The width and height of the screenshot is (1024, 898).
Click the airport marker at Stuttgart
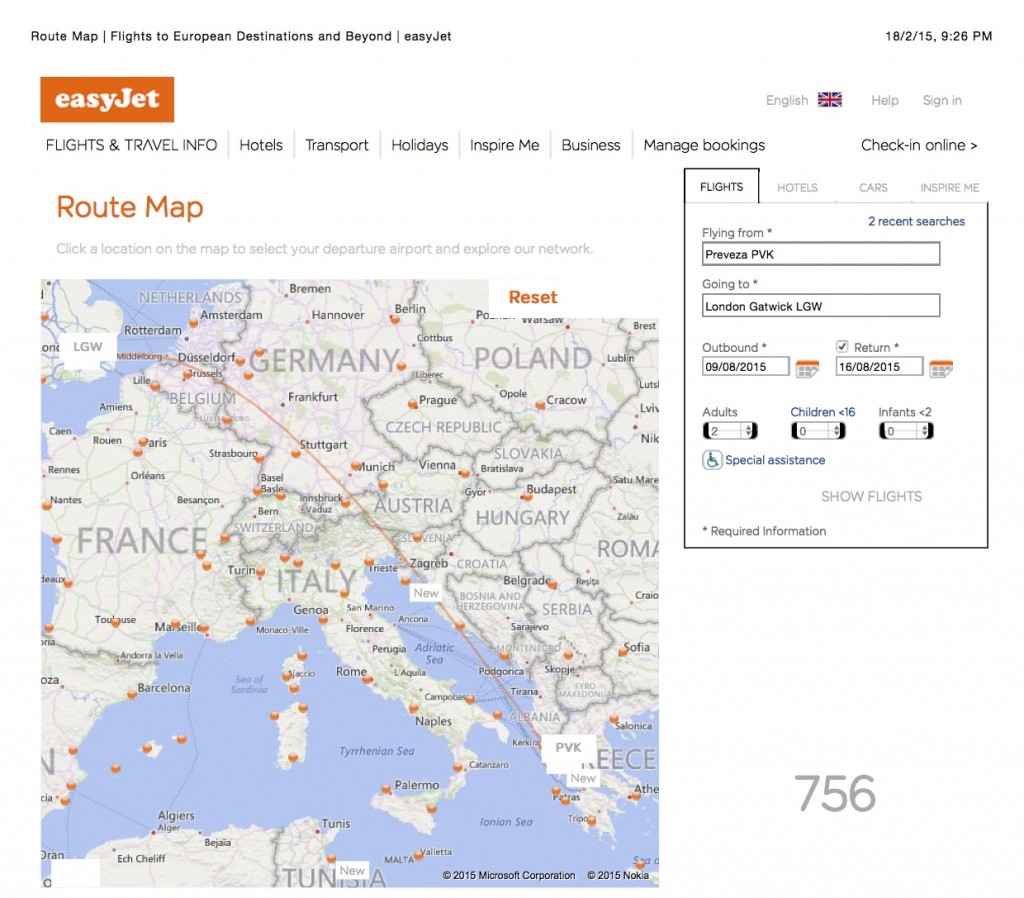(x=296, y=453)
